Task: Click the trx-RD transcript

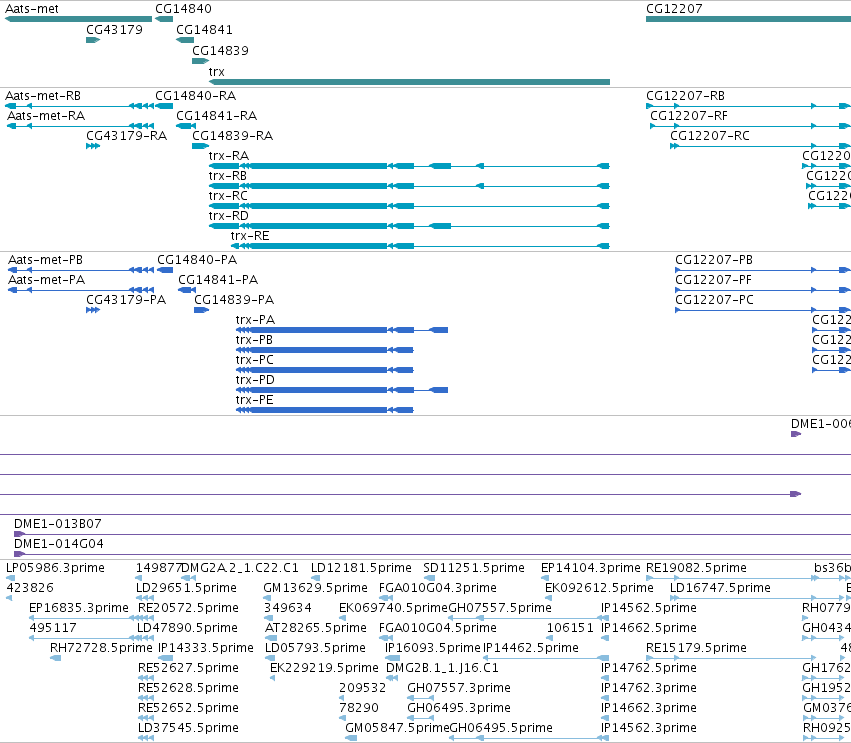Action: coord(409,227)
